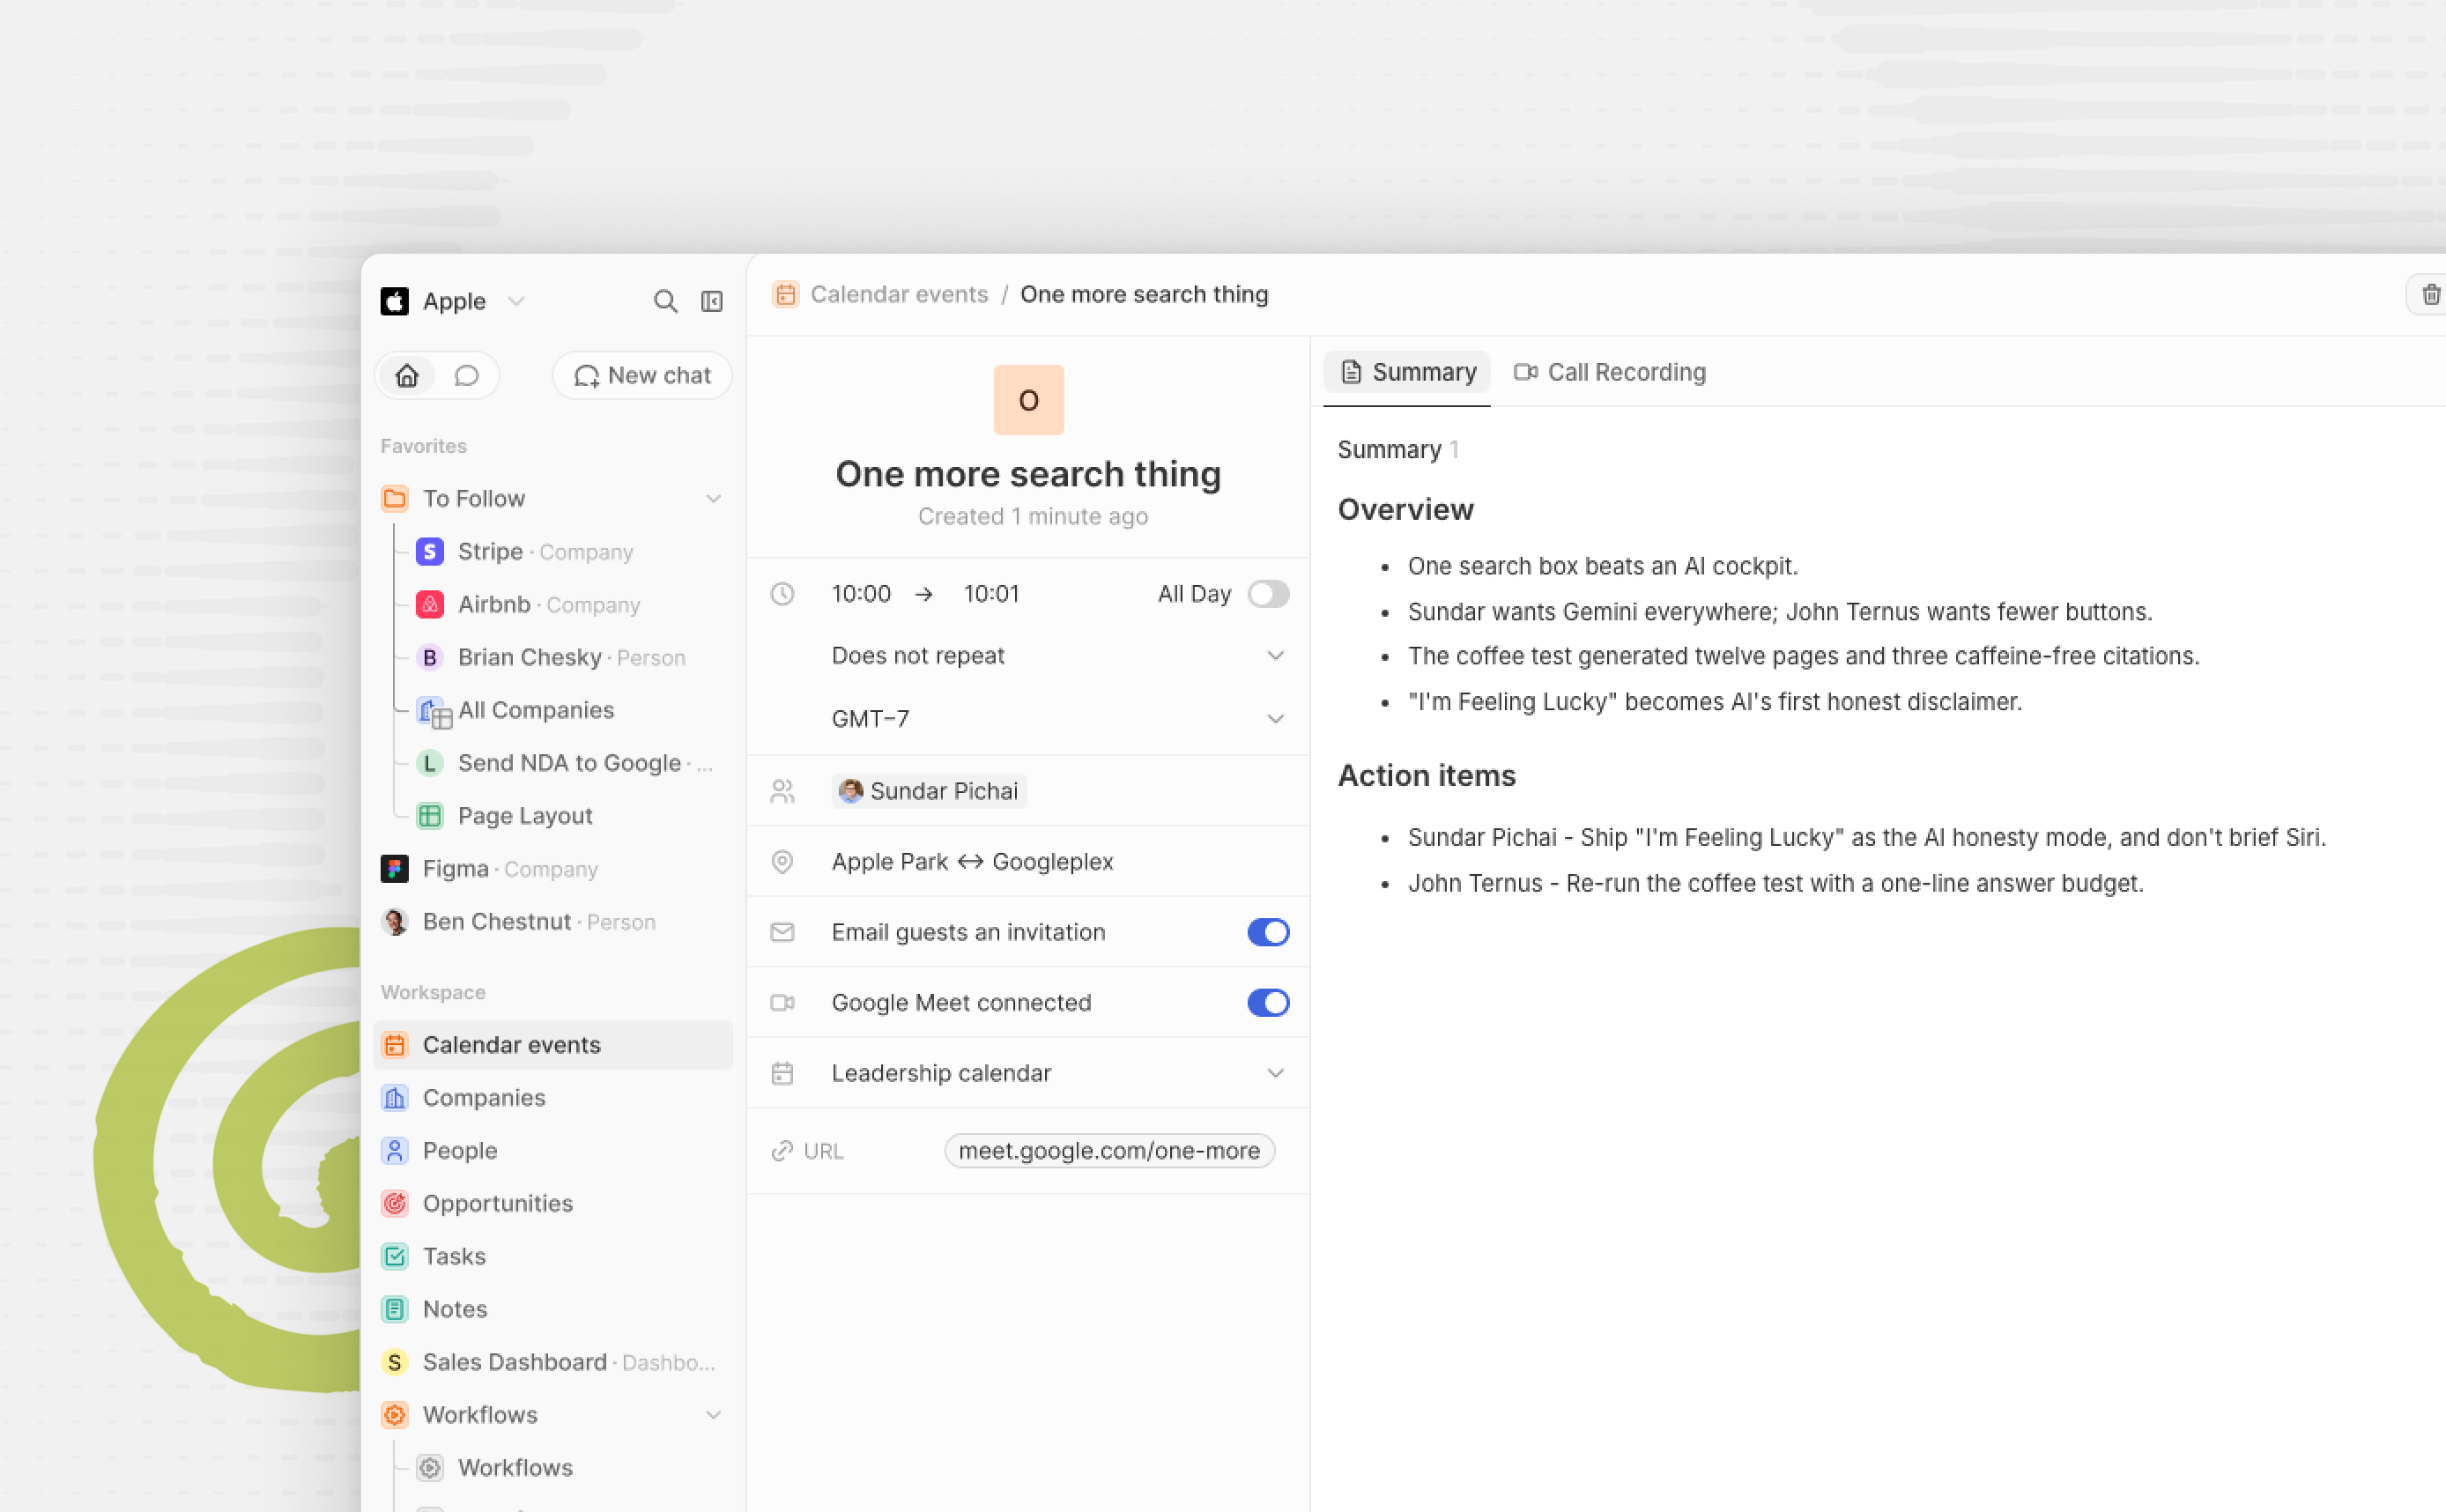Open the Opportunities target icon
Viewport: 2446px width, 1512px height.
(x=395, y=1203)
